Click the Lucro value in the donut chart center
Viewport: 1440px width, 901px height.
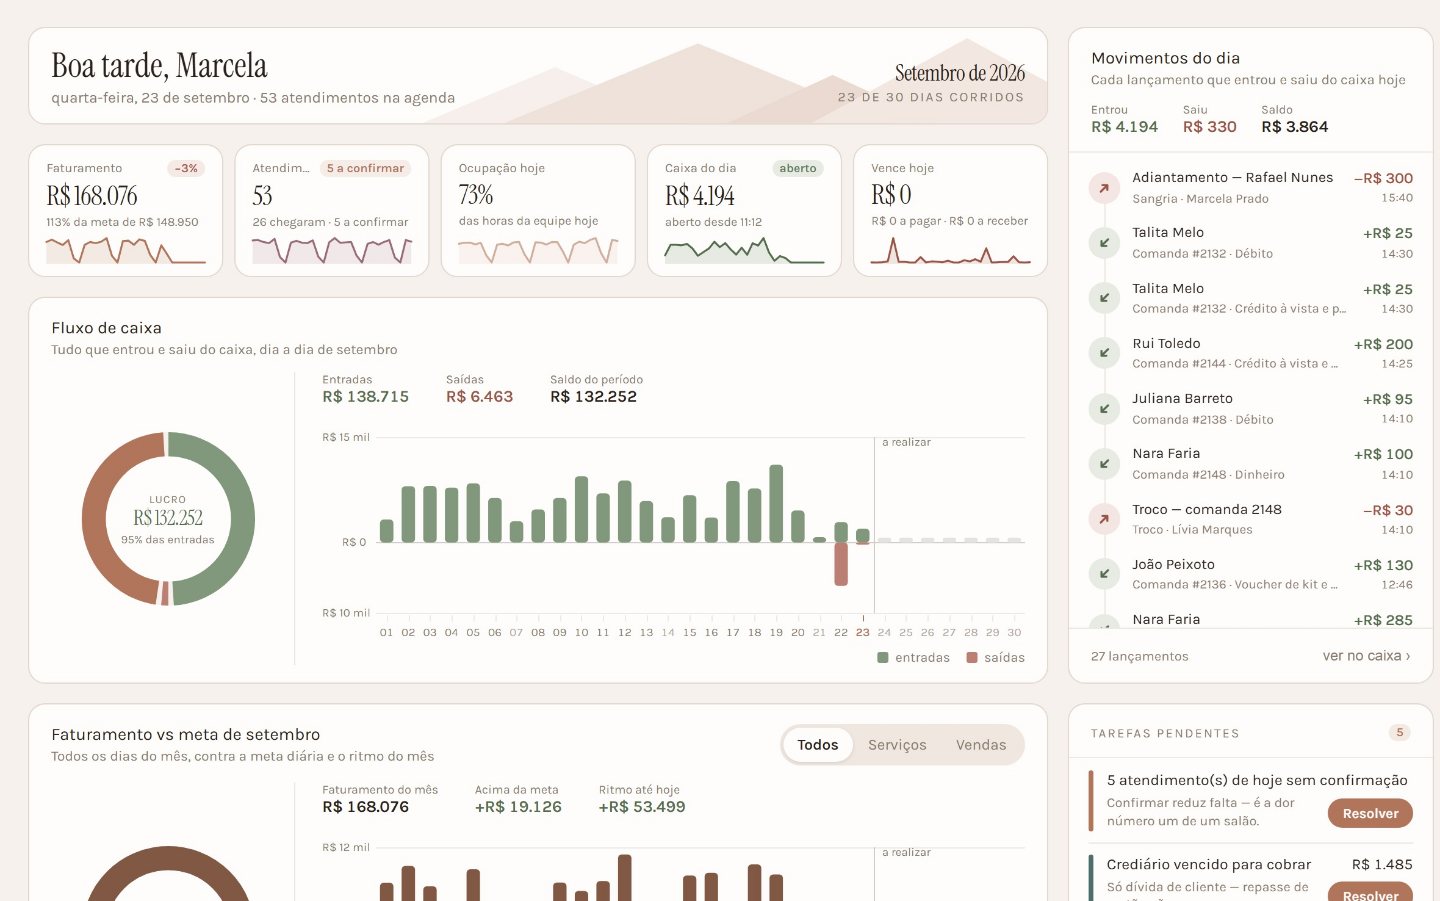[x=168, y=518]
